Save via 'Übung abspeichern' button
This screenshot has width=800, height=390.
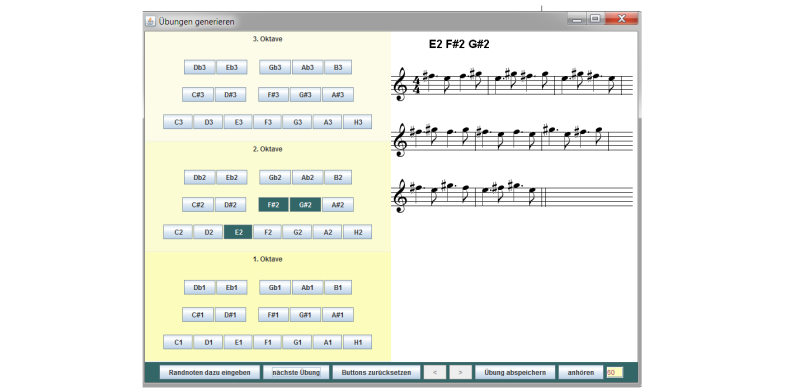pos(515,373)
